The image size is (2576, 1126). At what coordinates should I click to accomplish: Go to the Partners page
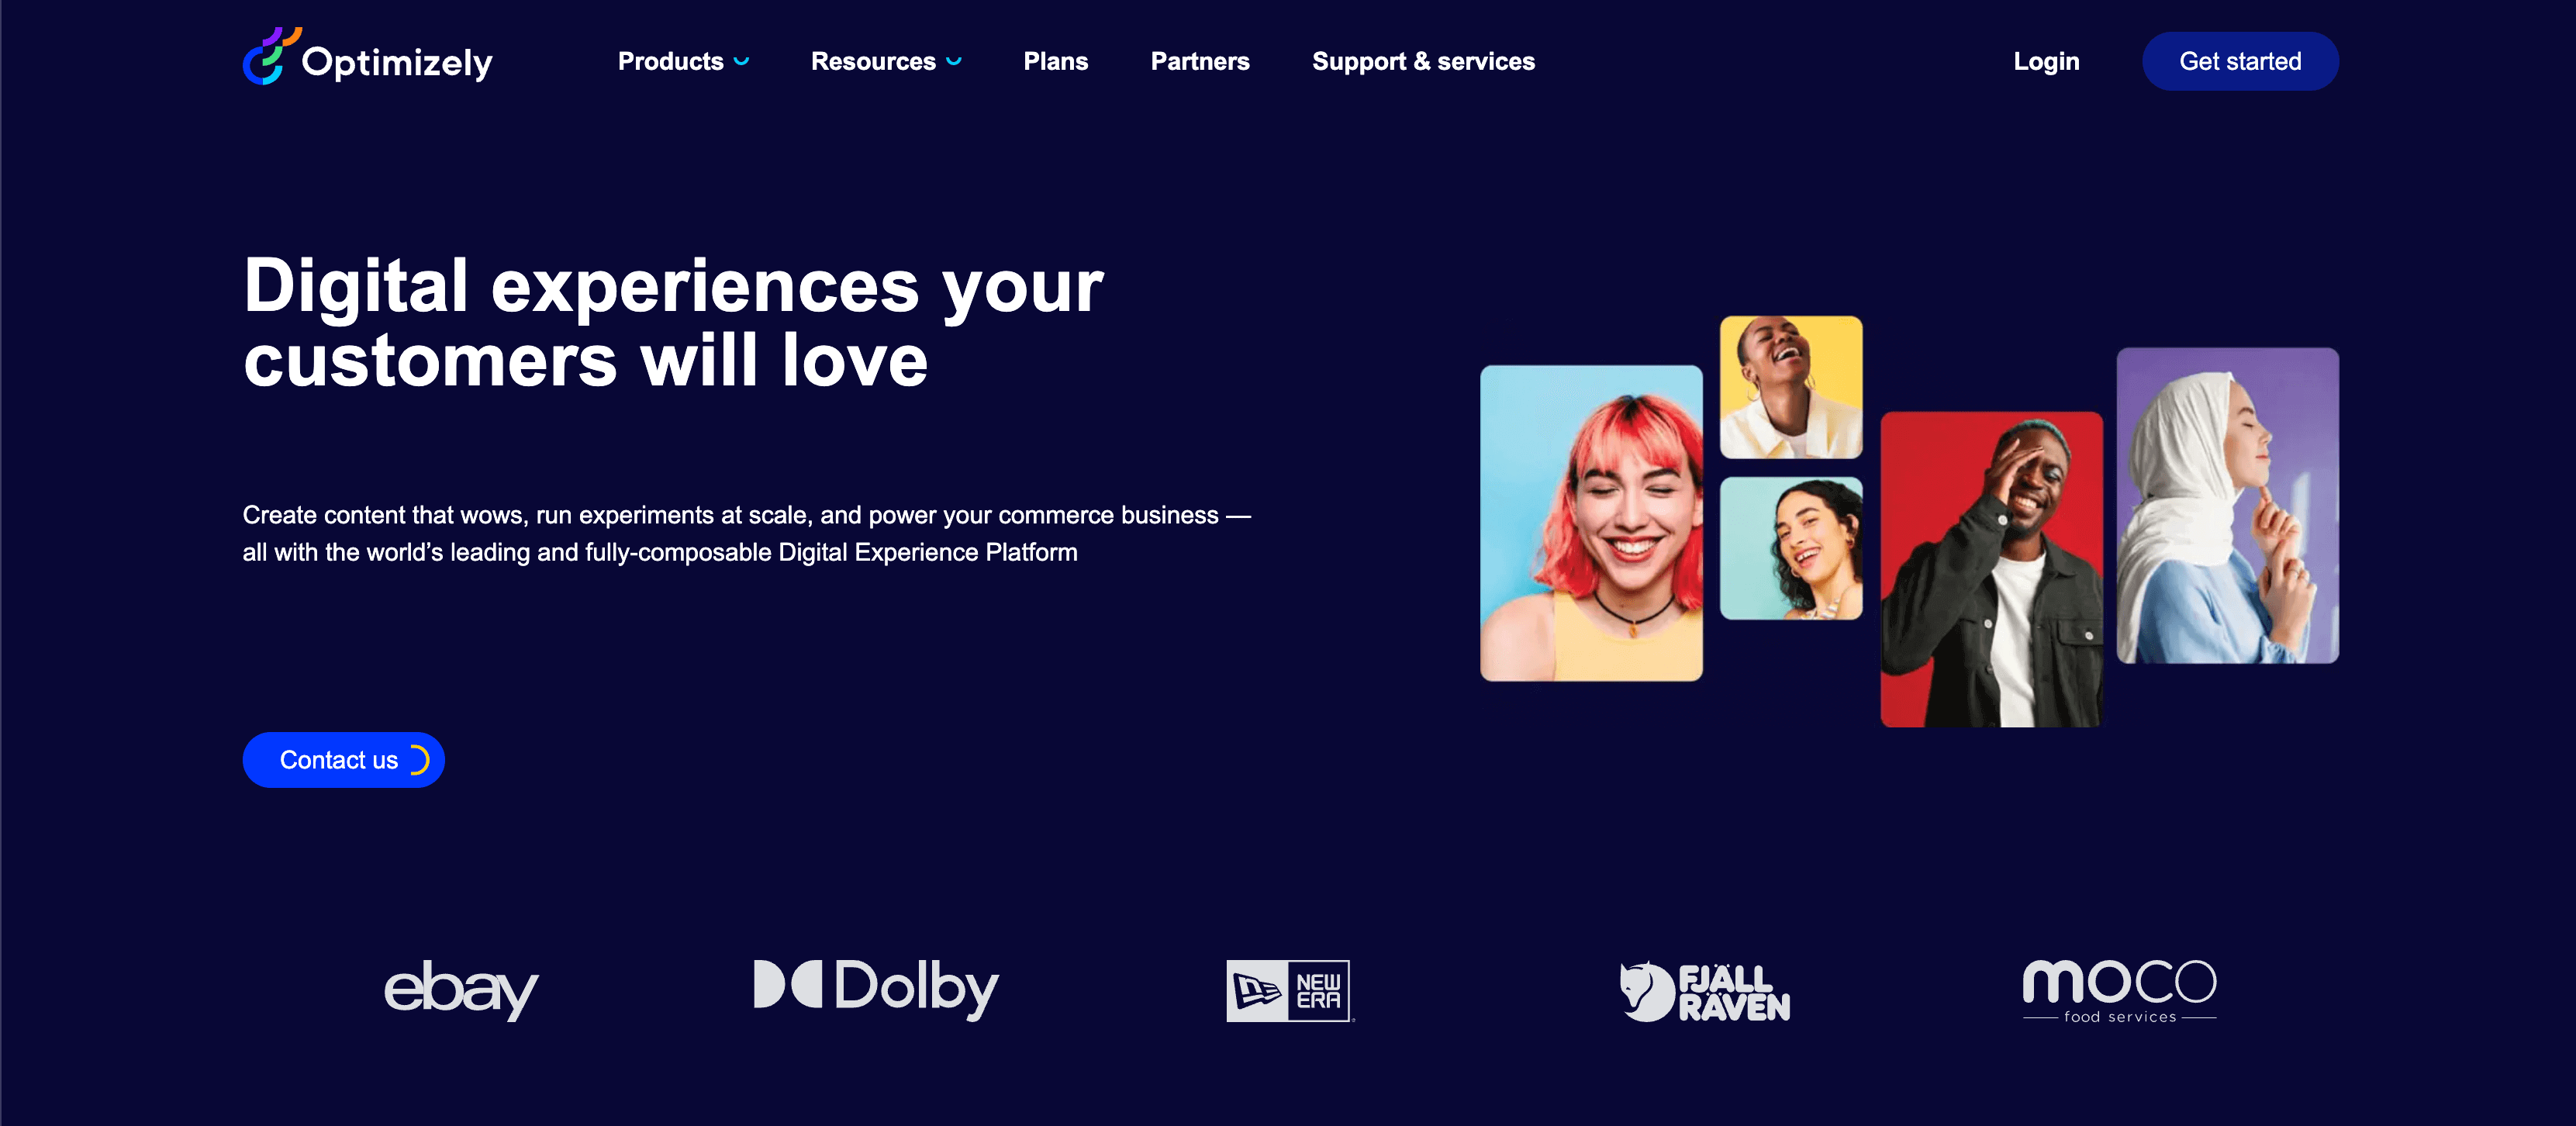[1200, 62]
